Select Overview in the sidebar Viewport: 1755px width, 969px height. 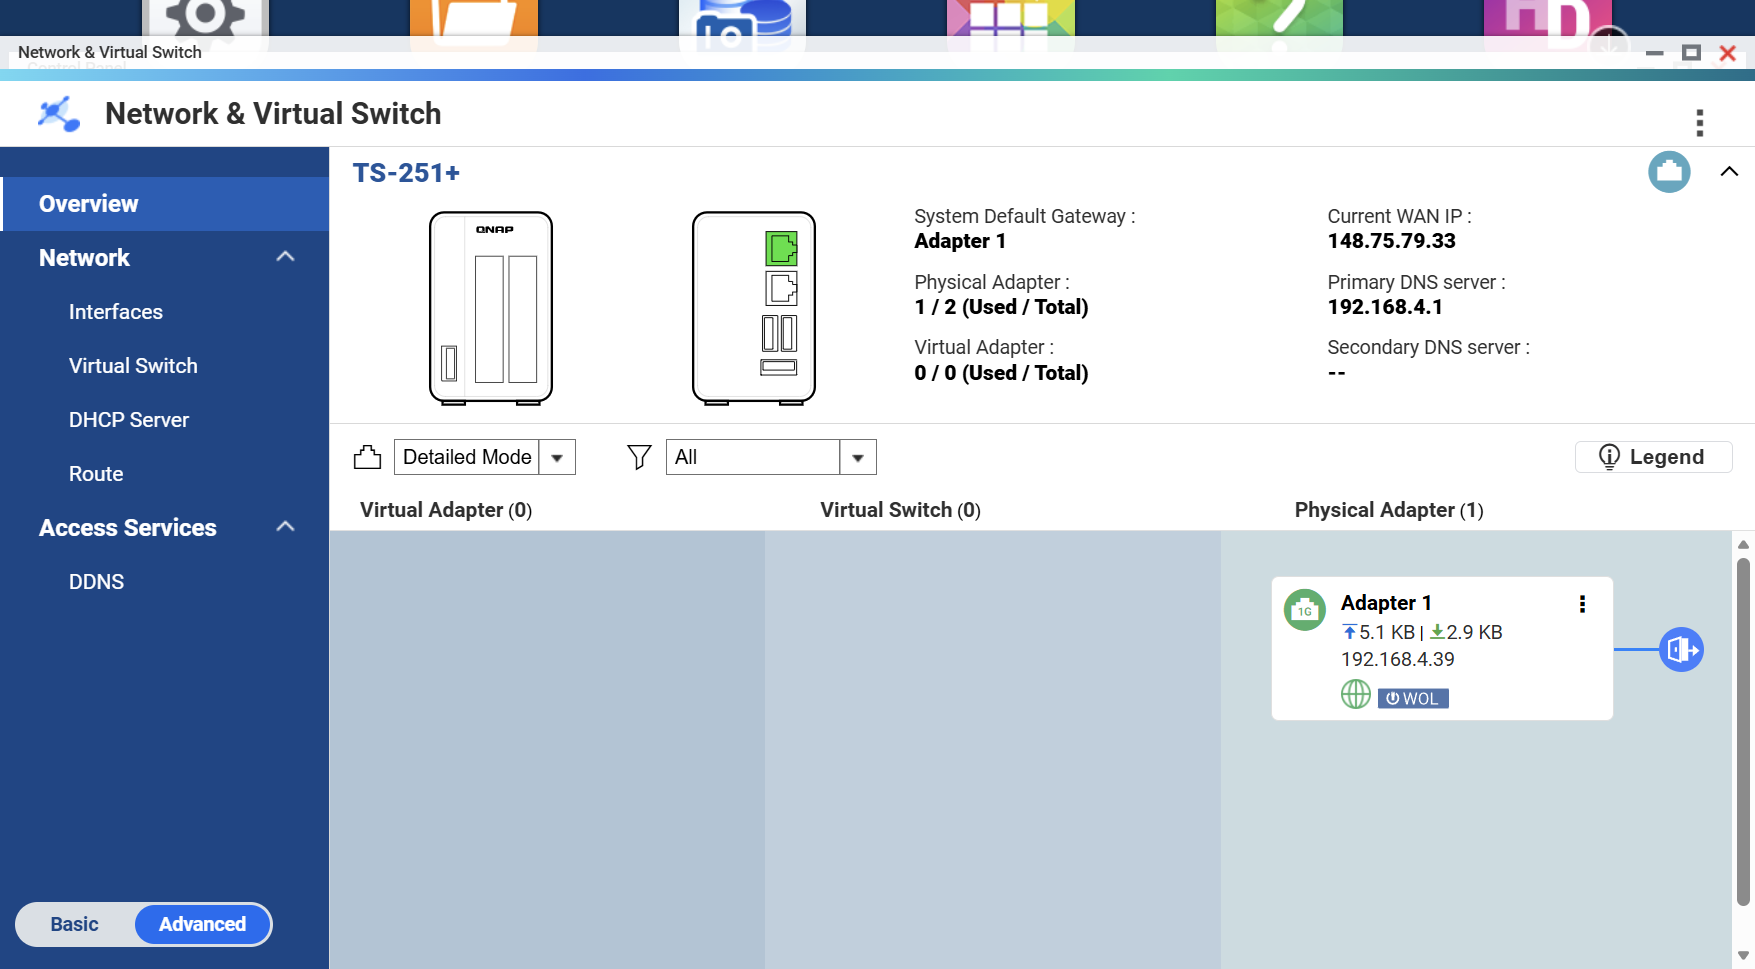click(165, 204)
